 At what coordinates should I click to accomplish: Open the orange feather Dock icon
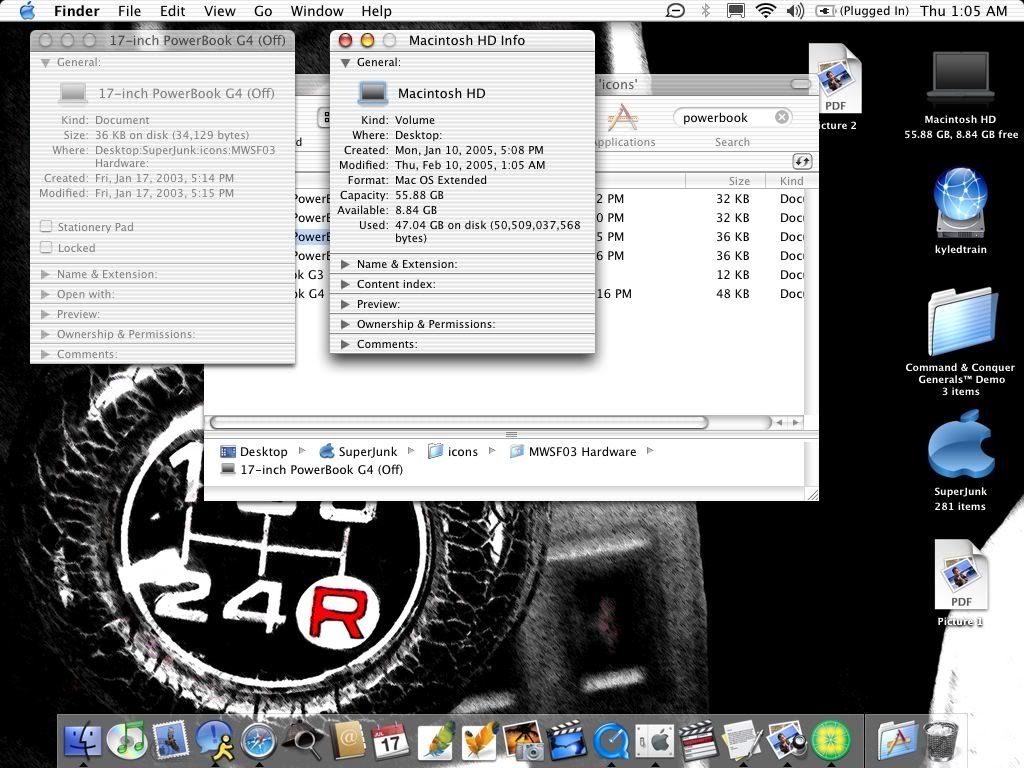479,741
